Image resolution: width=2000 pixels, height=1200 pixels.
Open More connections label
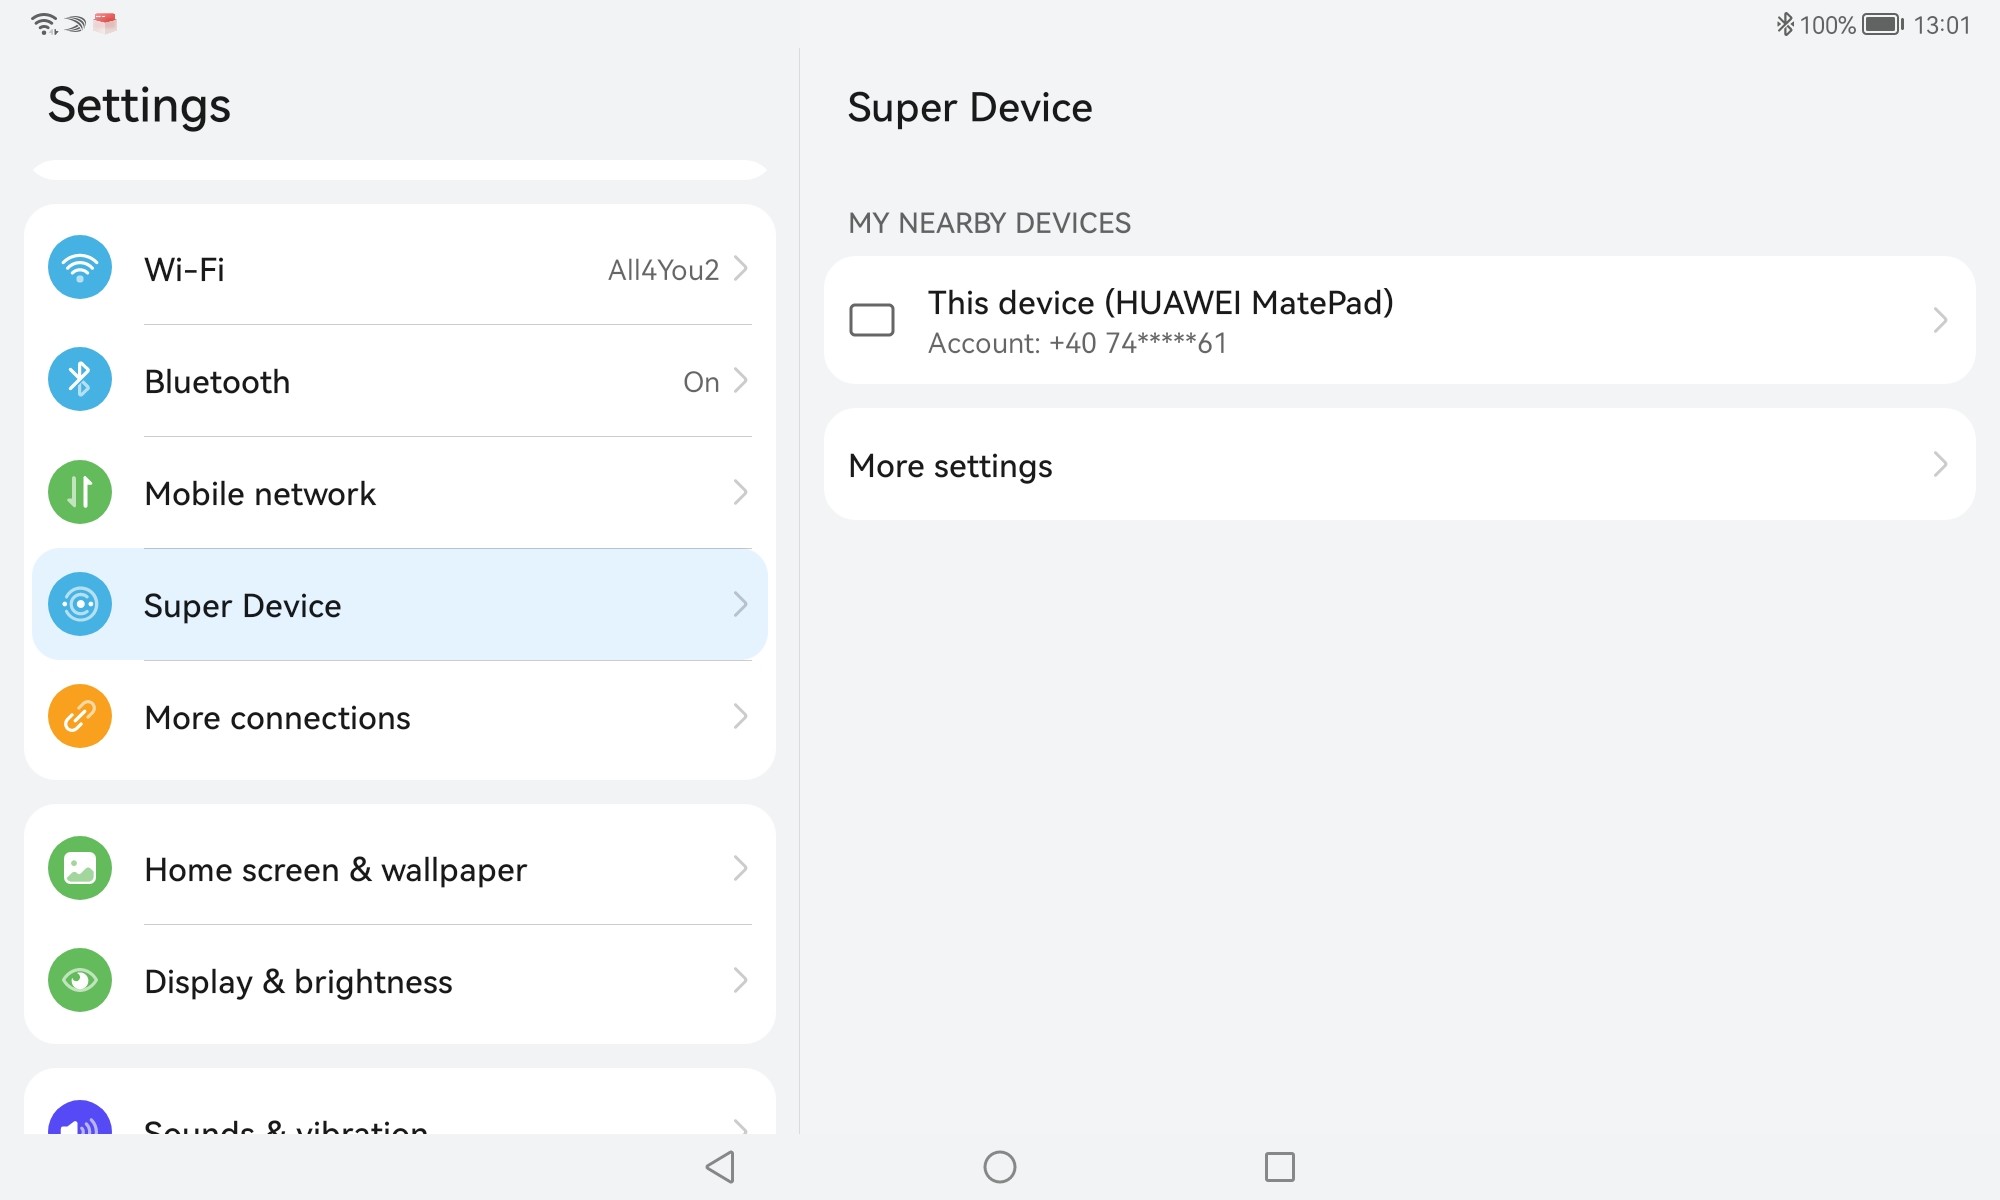point(277,717)
